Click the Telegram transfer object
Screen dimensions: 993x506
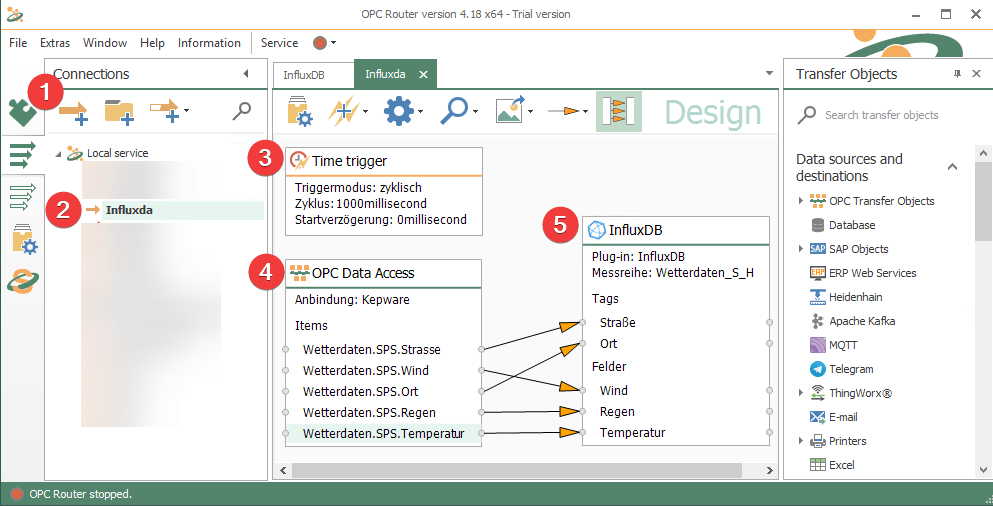point(850,369)
